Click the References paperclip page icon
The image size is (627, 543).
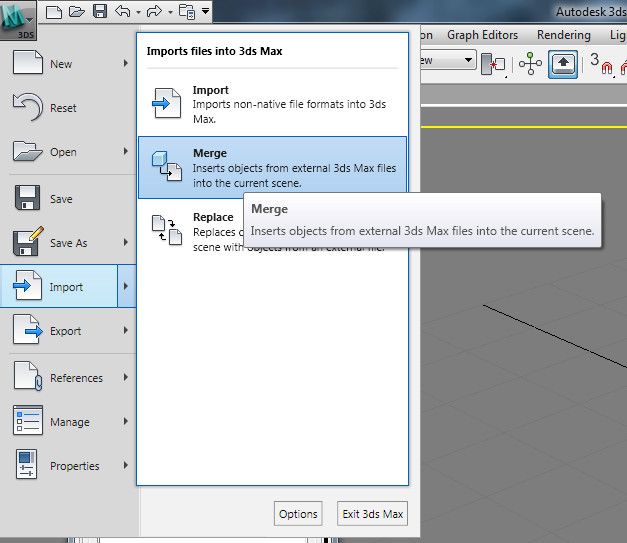(x=28, y=376)
